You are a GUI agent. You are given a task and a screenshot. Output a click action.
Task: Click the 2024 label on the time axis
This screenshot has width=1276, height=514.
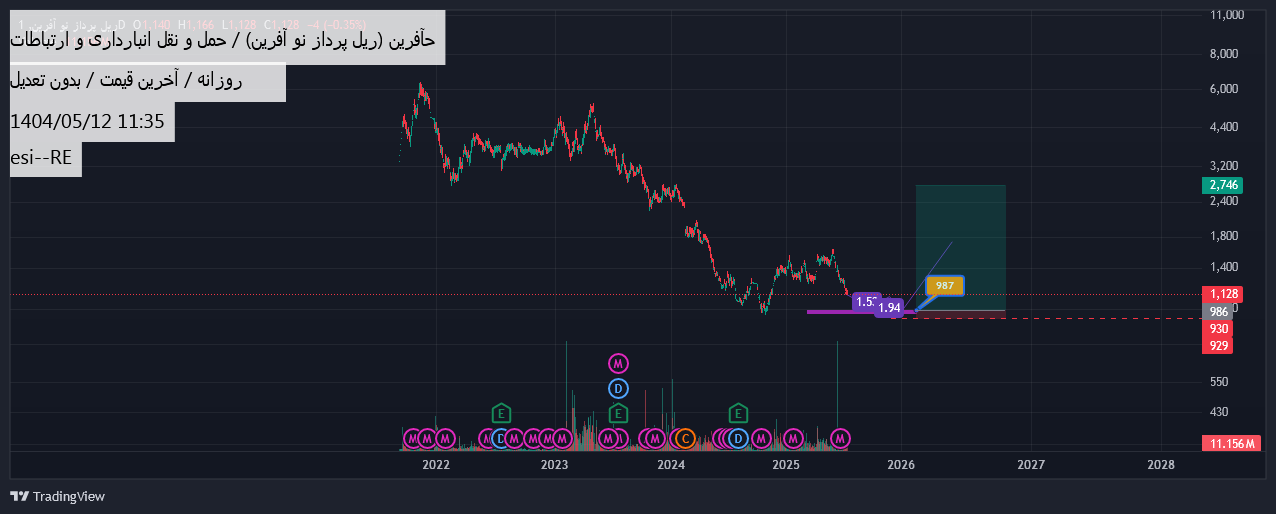point(670,465)
